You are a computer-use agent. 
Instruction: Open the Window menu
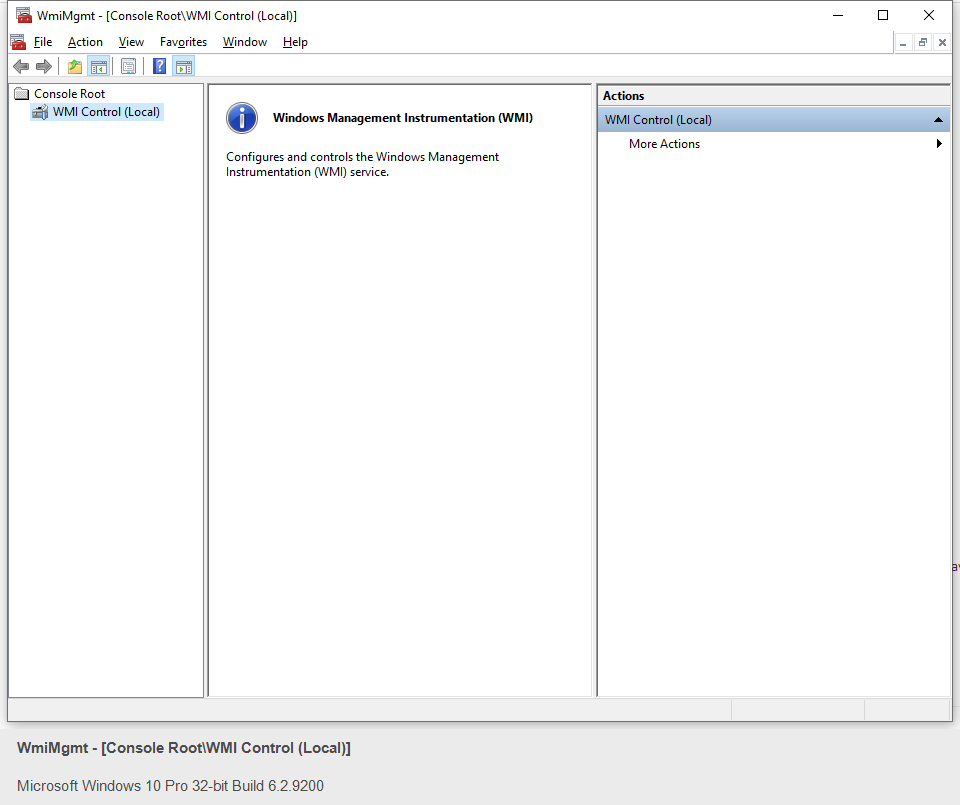point(245,42)
